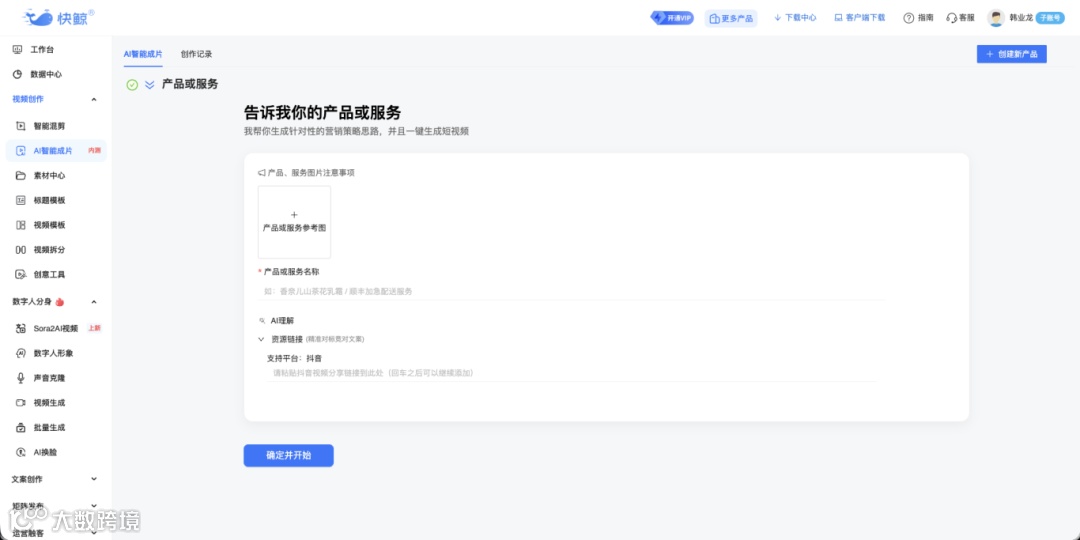Click the AI换脸 sidebar icon

coord(21,453)
